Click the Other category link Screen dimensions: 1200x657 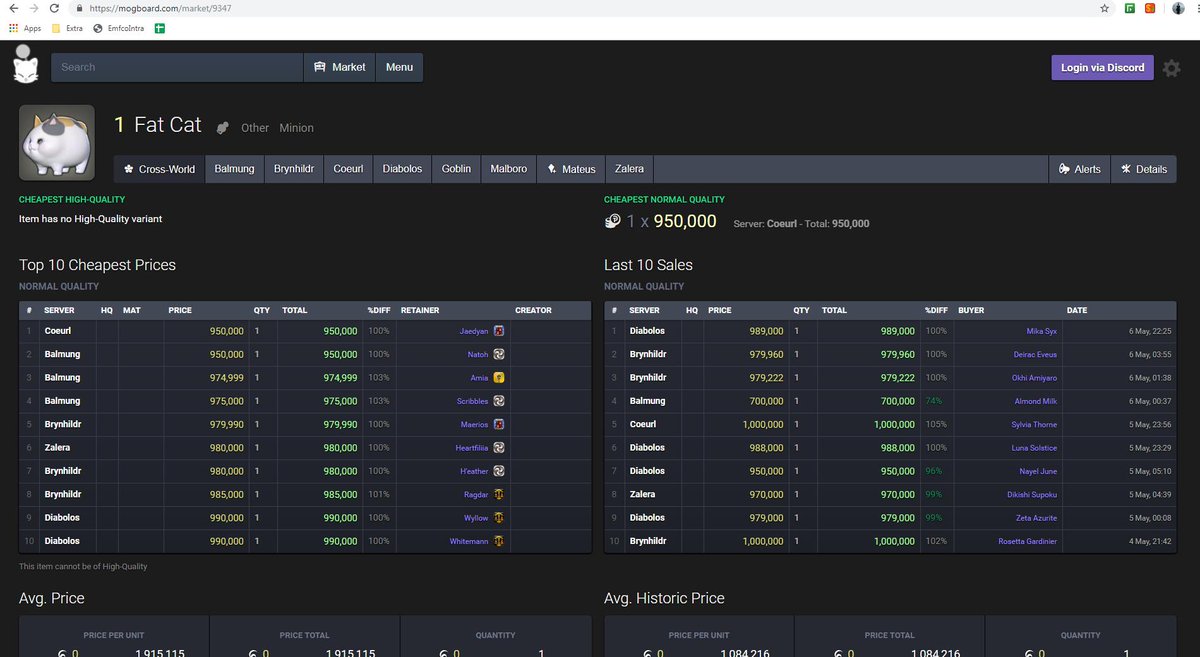(x=255, y=128)
